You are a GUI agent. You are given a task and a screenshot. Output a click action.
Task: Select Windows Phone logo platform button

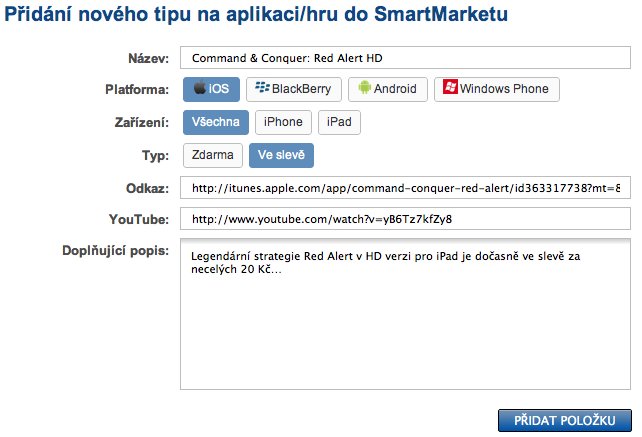(x=497, y=89)
